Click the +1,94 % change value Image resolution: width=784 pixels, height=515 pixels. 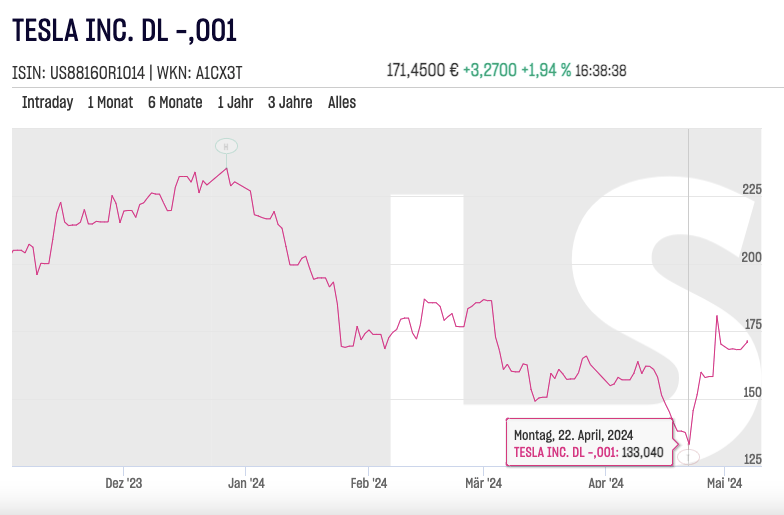coord(546,70)
